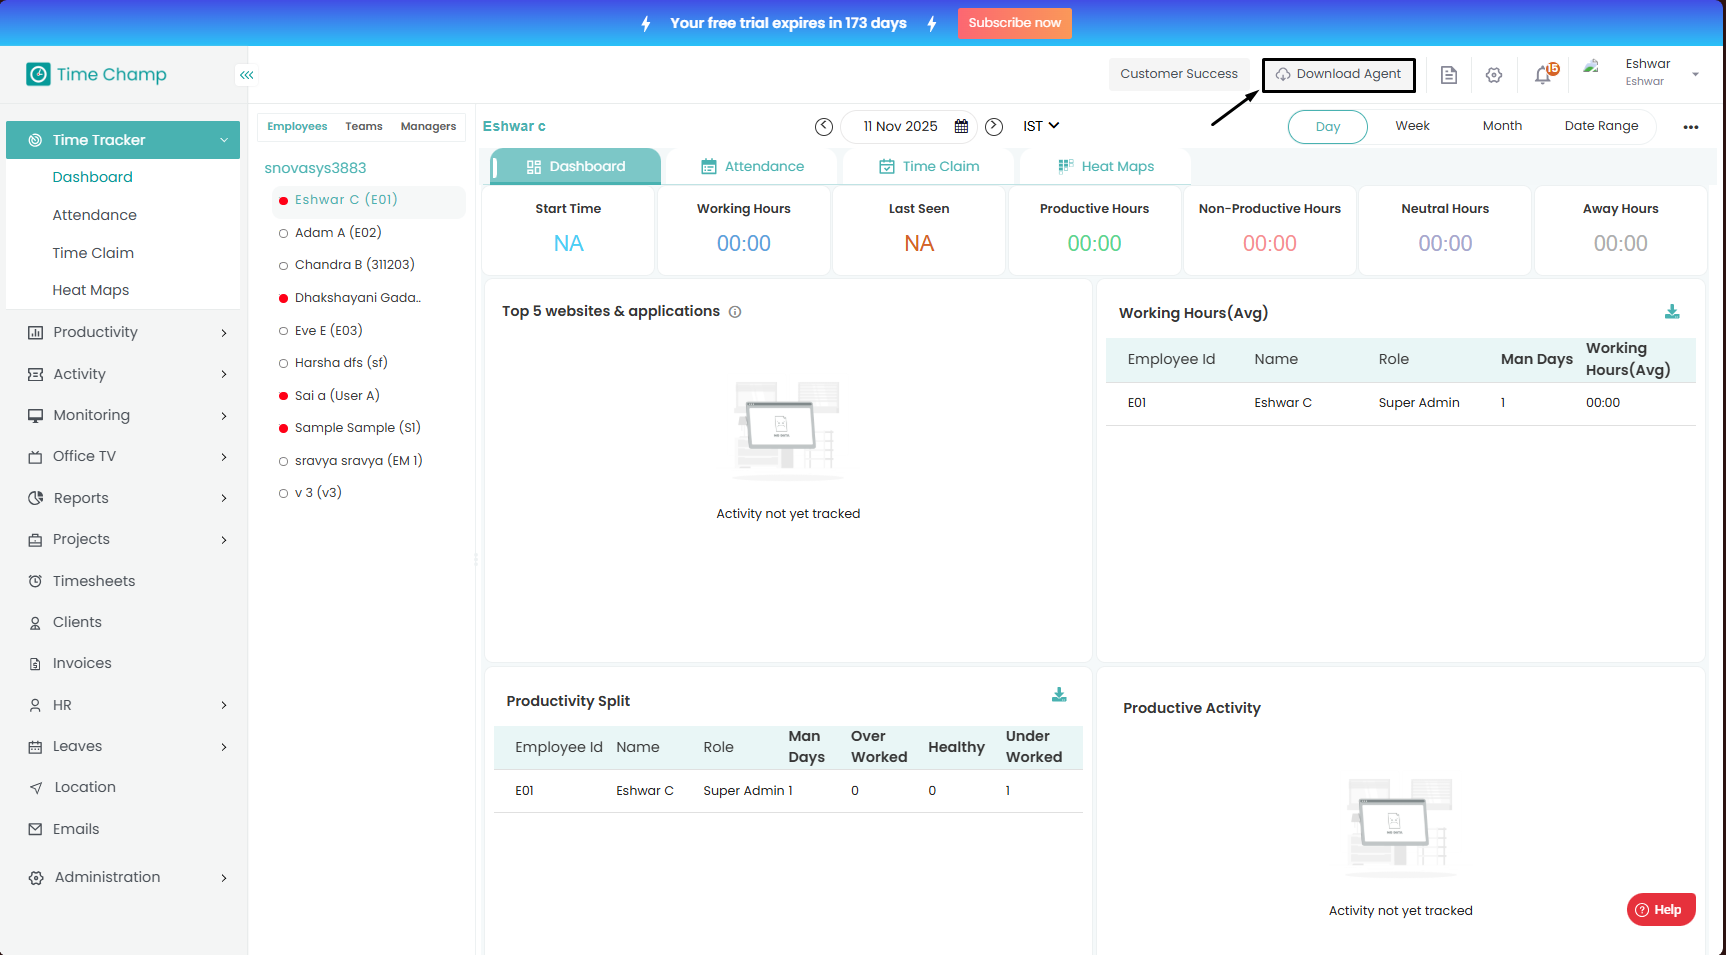Click the document icon in top header

click(1448, 75)
